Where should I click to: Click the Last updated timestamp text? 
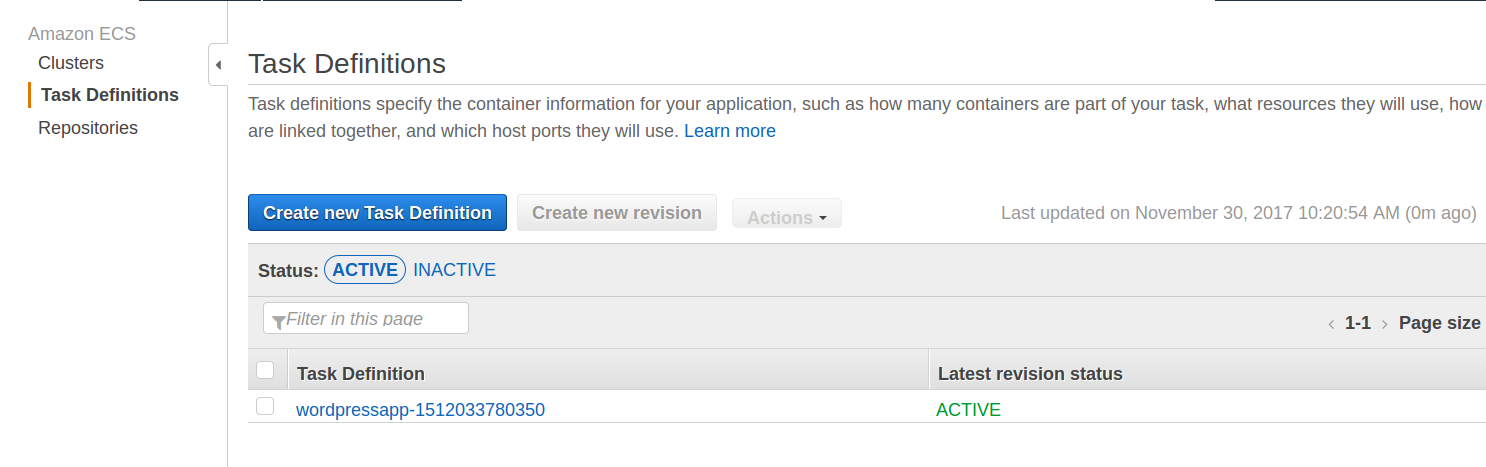pyautogui.click(x=1239, y=213)
